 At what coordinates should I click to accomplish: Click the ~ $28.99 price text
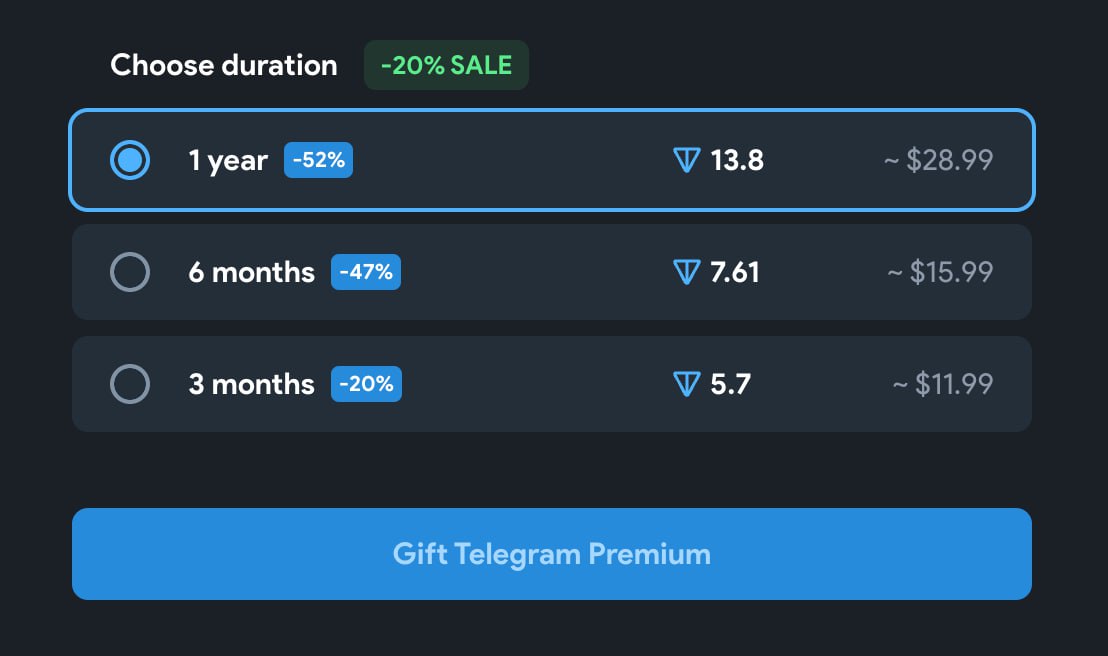tap(938, 160)
